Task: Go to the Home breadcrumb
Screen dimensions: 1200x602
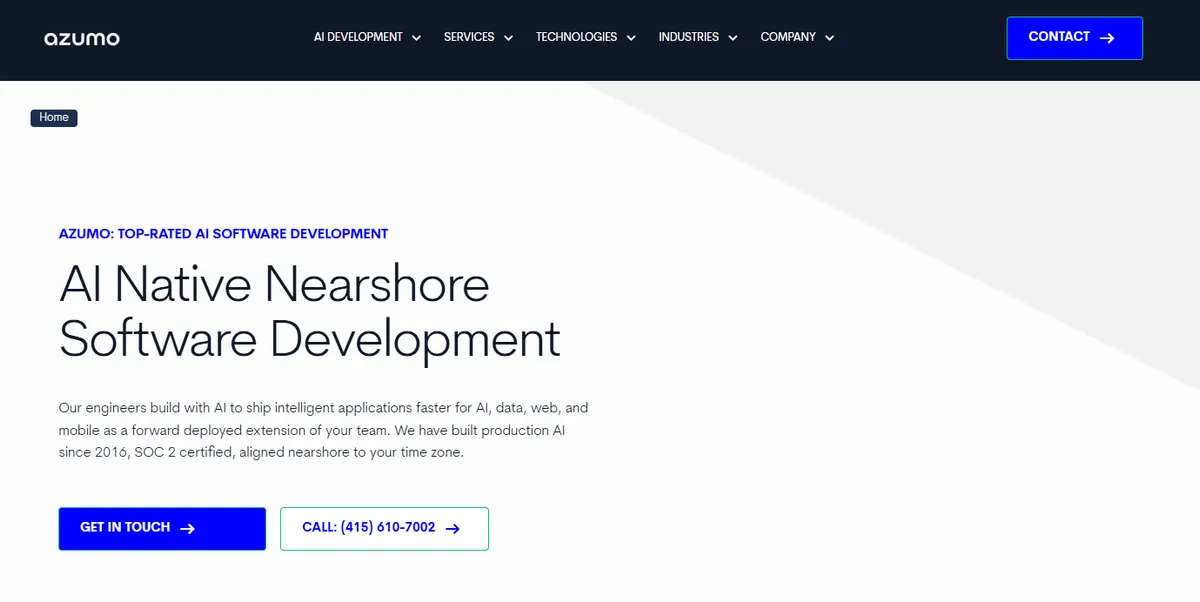Action: [x=54, y=118]
